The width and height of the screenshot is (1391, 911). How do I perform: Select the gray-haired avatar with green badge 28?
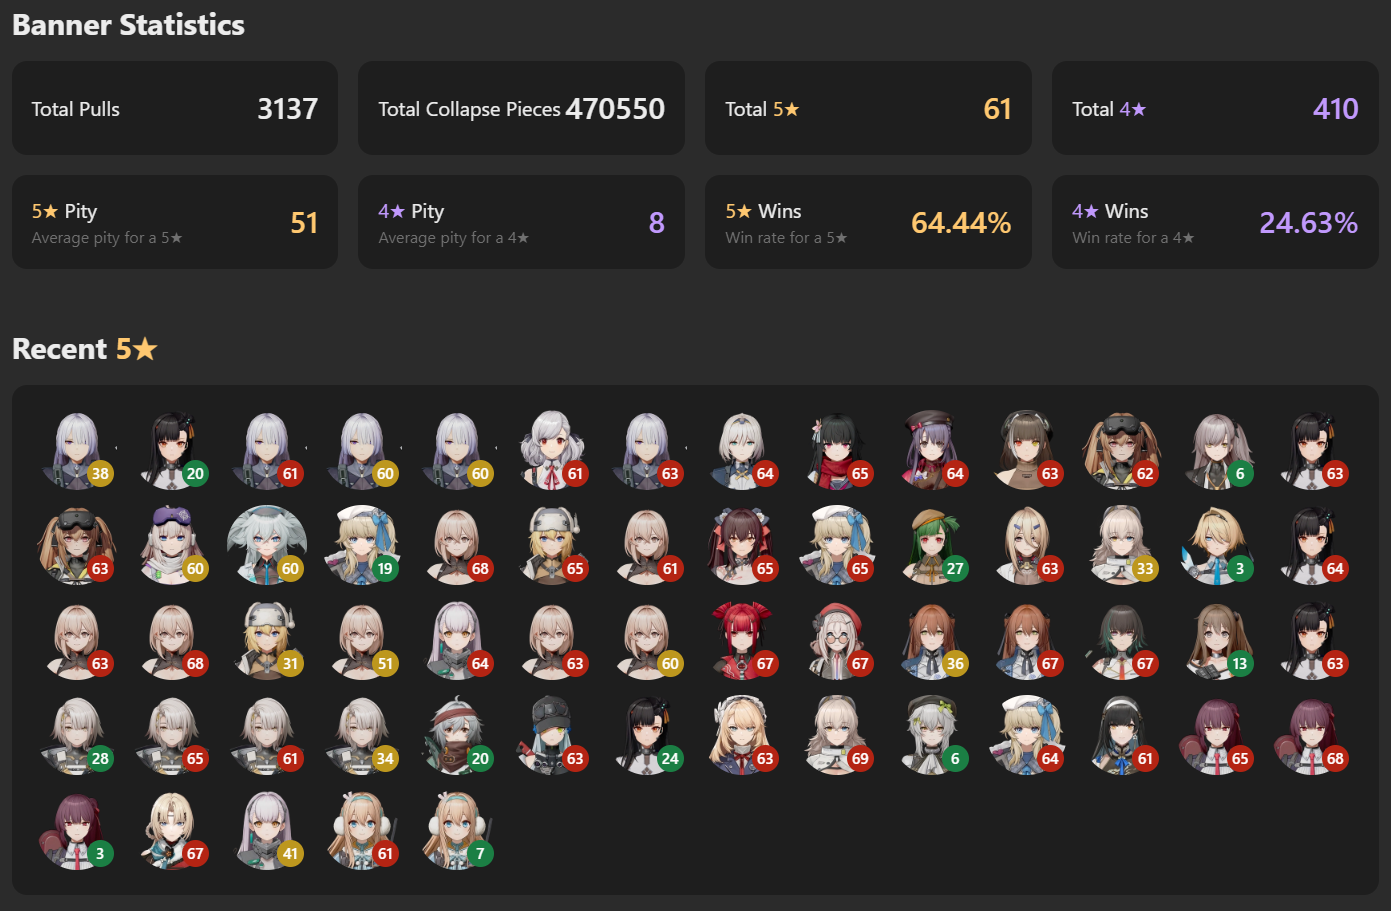pos(77,735)
